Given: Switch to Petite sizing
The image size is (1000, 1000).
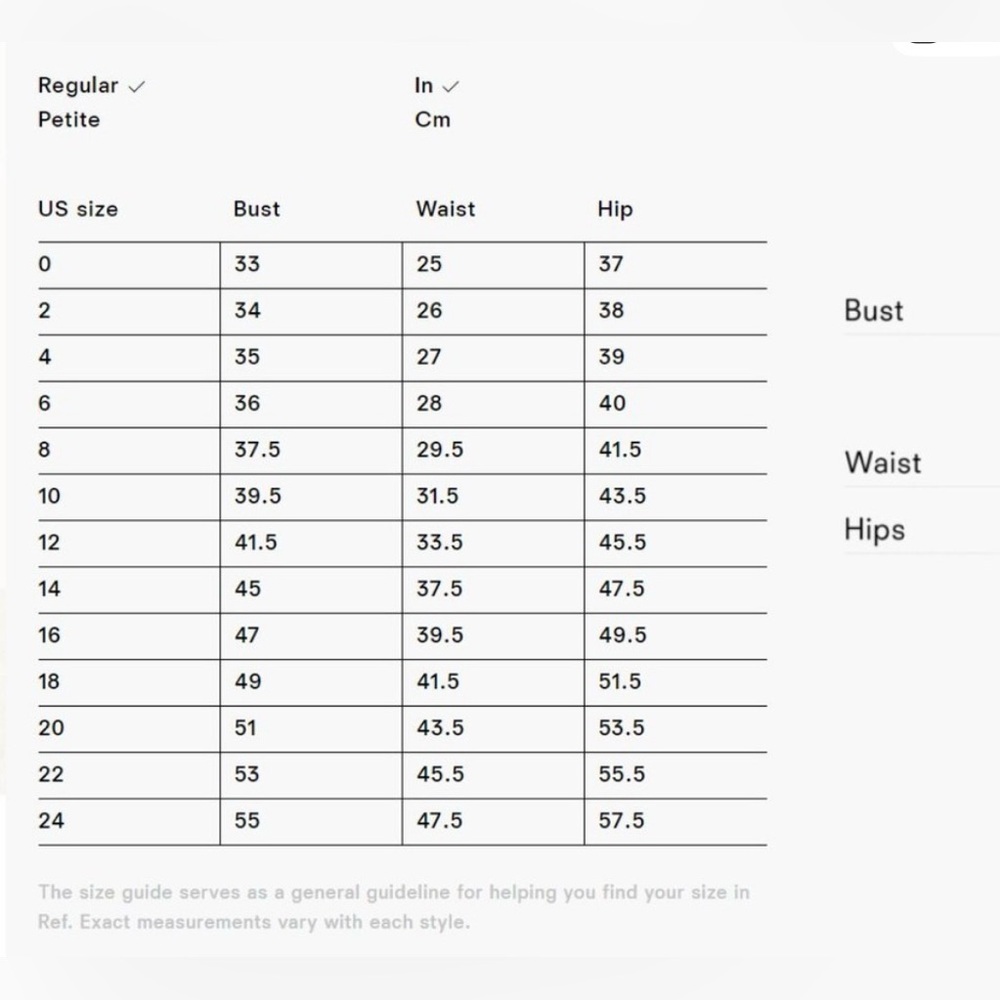Looking at the screenshot, I should tap(69, 120).
